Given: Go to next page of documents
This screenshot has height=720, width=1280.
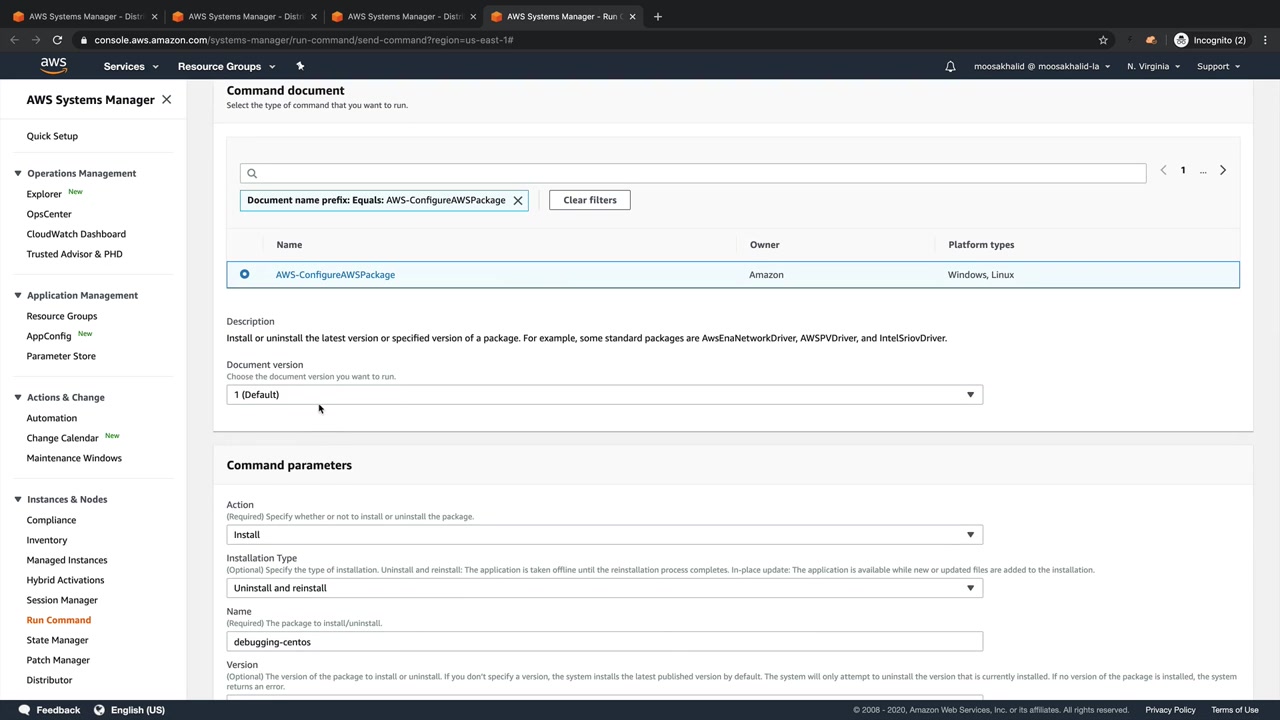Looking at the screenshot, I should [x=1222, y=171].
